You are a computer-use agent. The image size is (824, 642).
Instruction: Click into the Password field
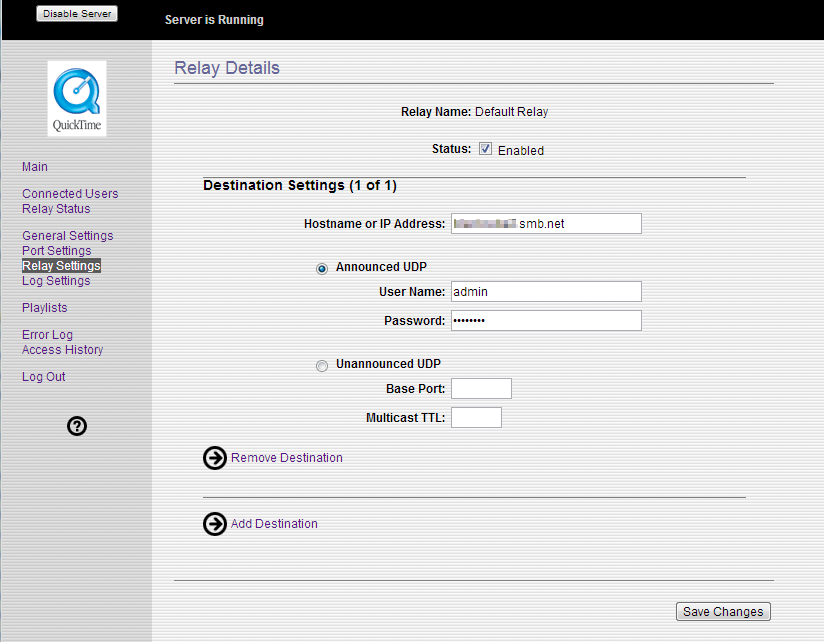[546, 320]
